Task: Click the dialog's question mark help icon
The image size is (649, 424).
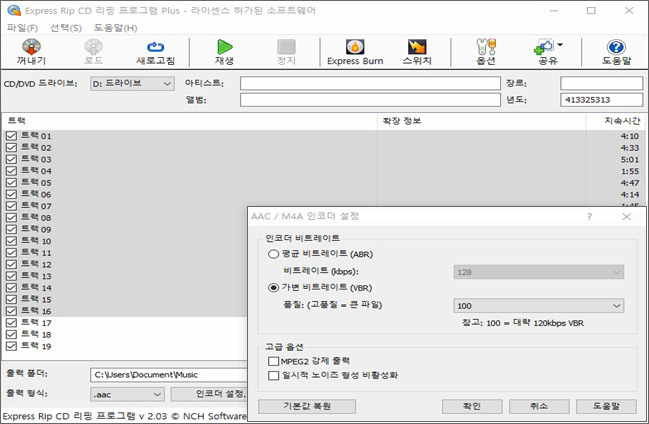Action: [589, 217]
